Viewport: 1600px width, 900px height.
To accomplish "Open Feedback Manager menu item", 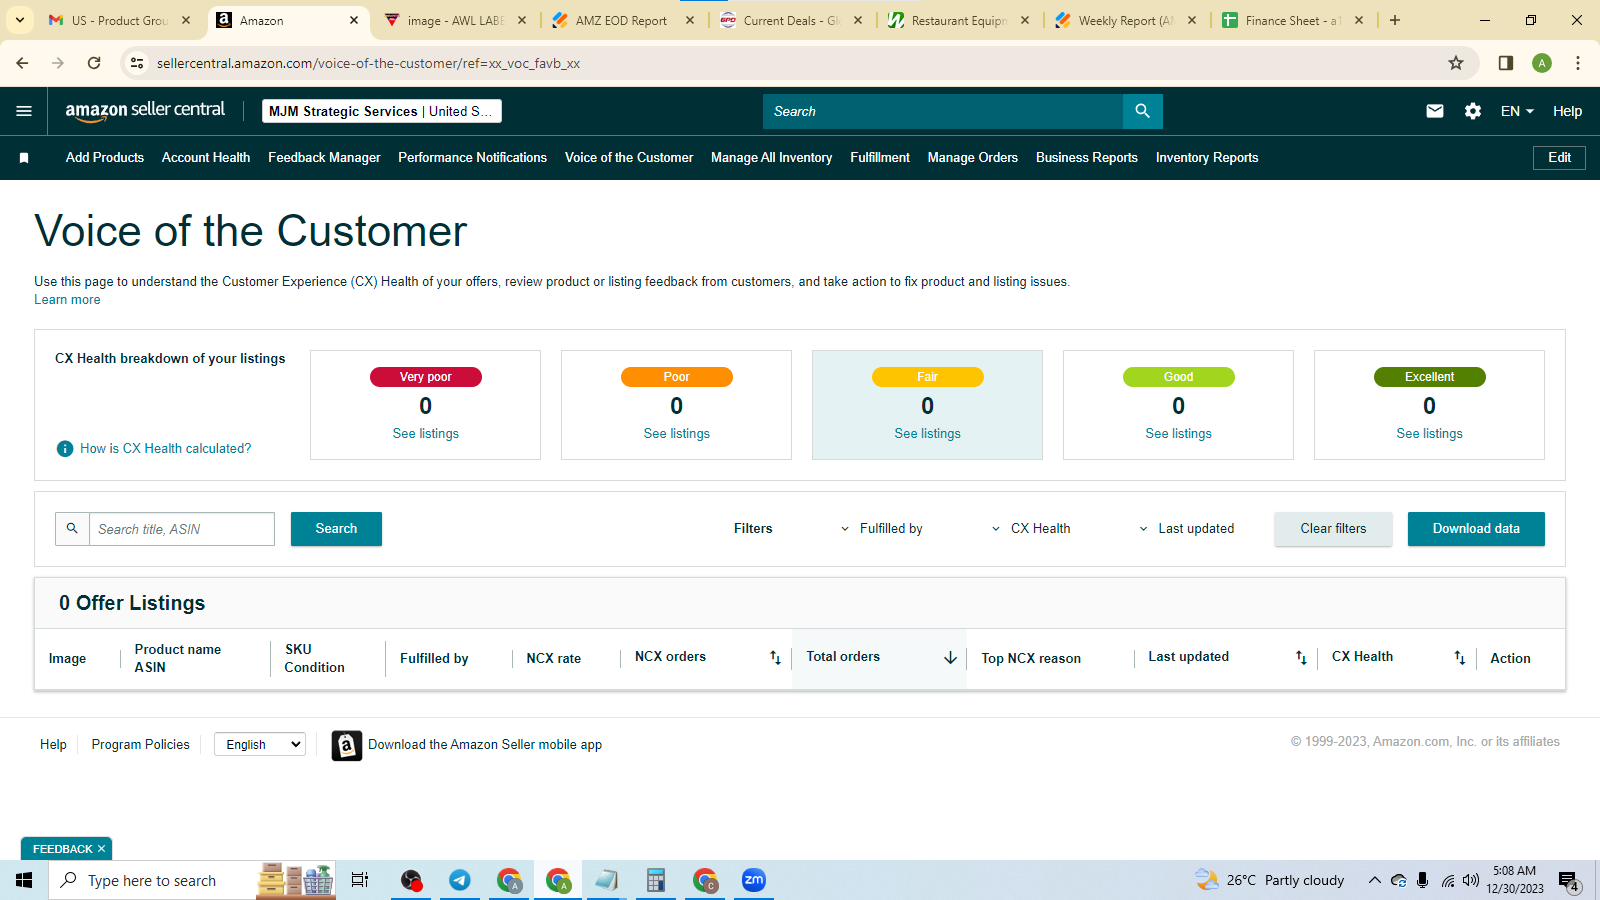I will click(324, 158).
